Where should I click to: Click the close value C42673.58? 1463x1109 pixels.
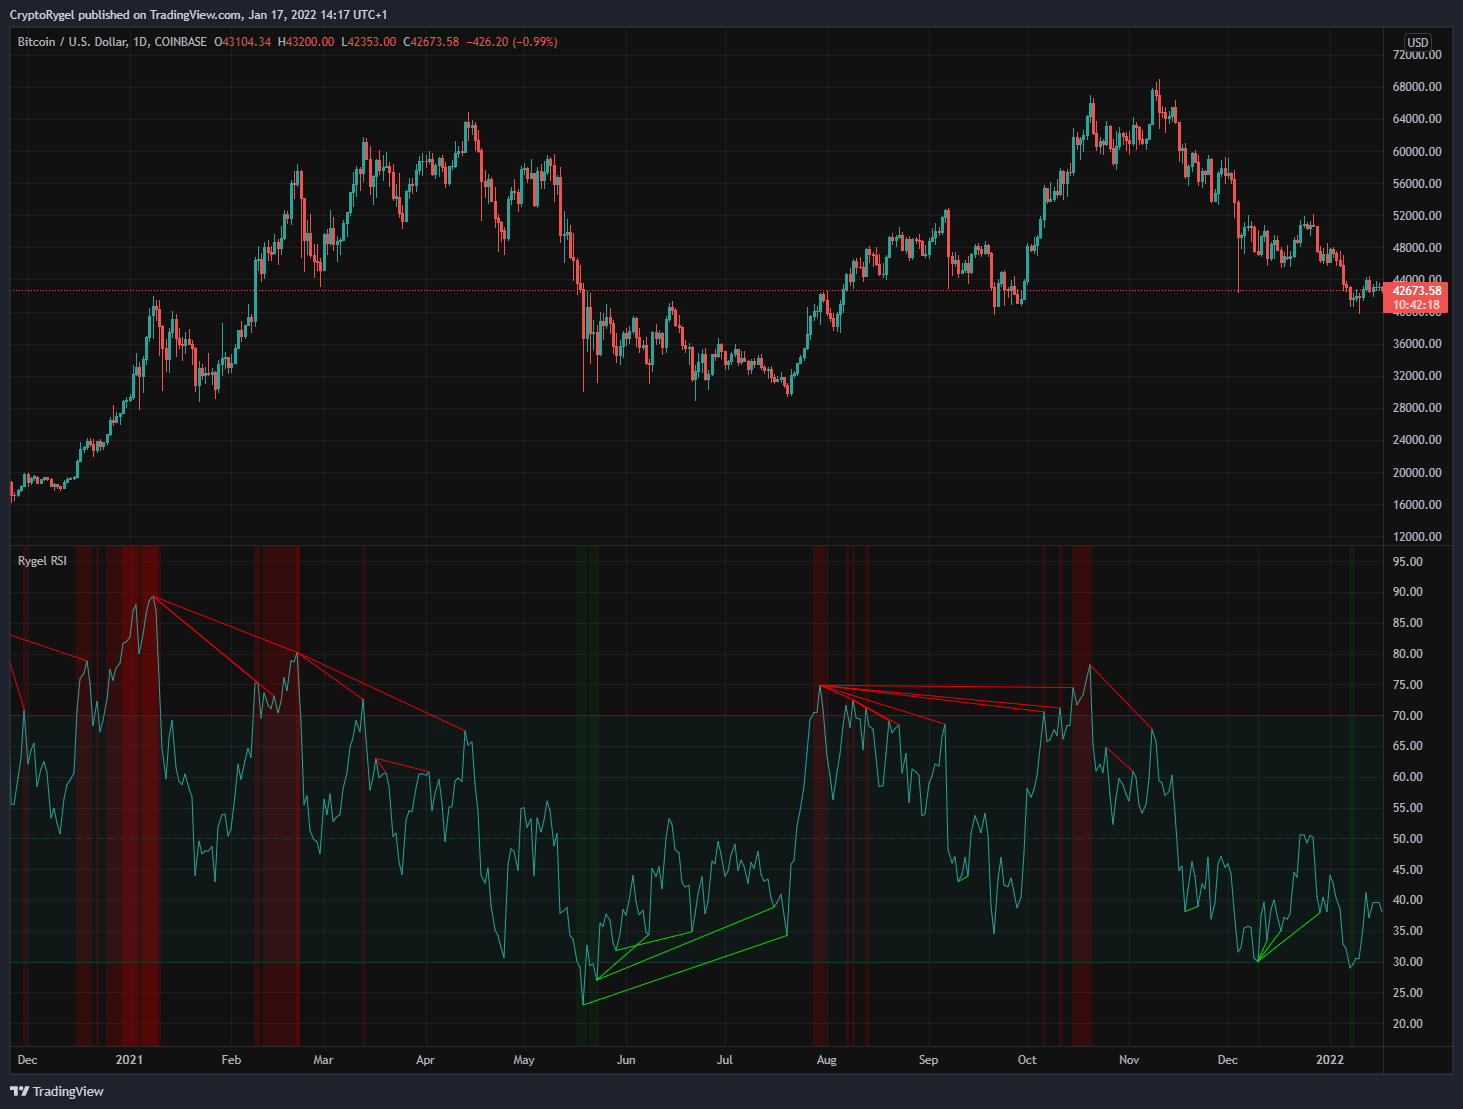pyautogui.click(x=431, y=42)
